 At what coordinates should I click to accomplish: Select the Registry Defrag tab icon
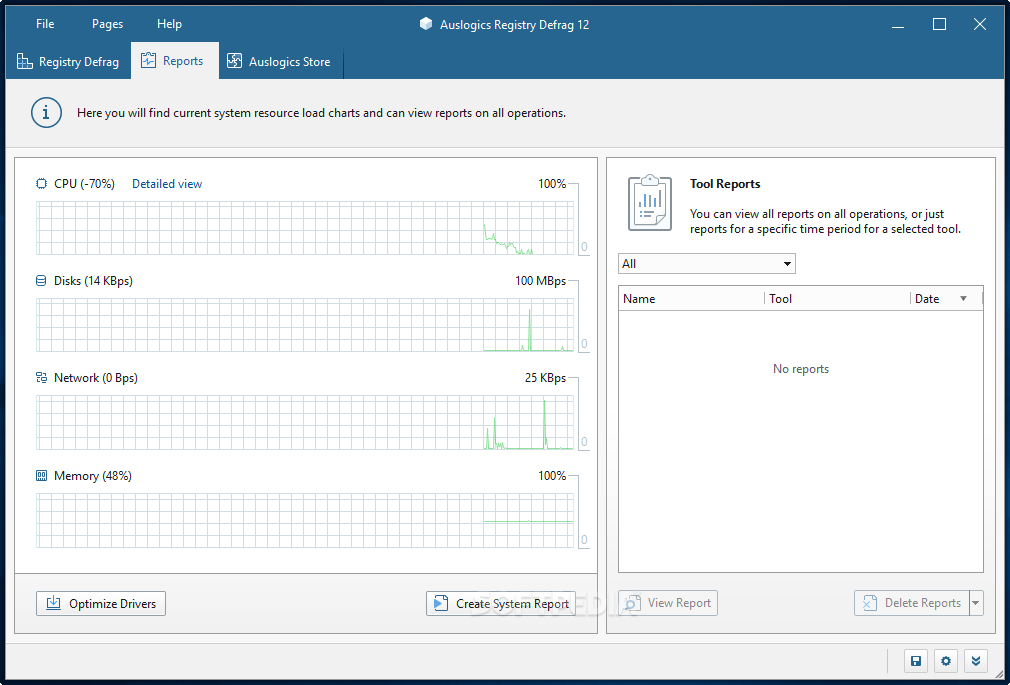click(24, 61)
